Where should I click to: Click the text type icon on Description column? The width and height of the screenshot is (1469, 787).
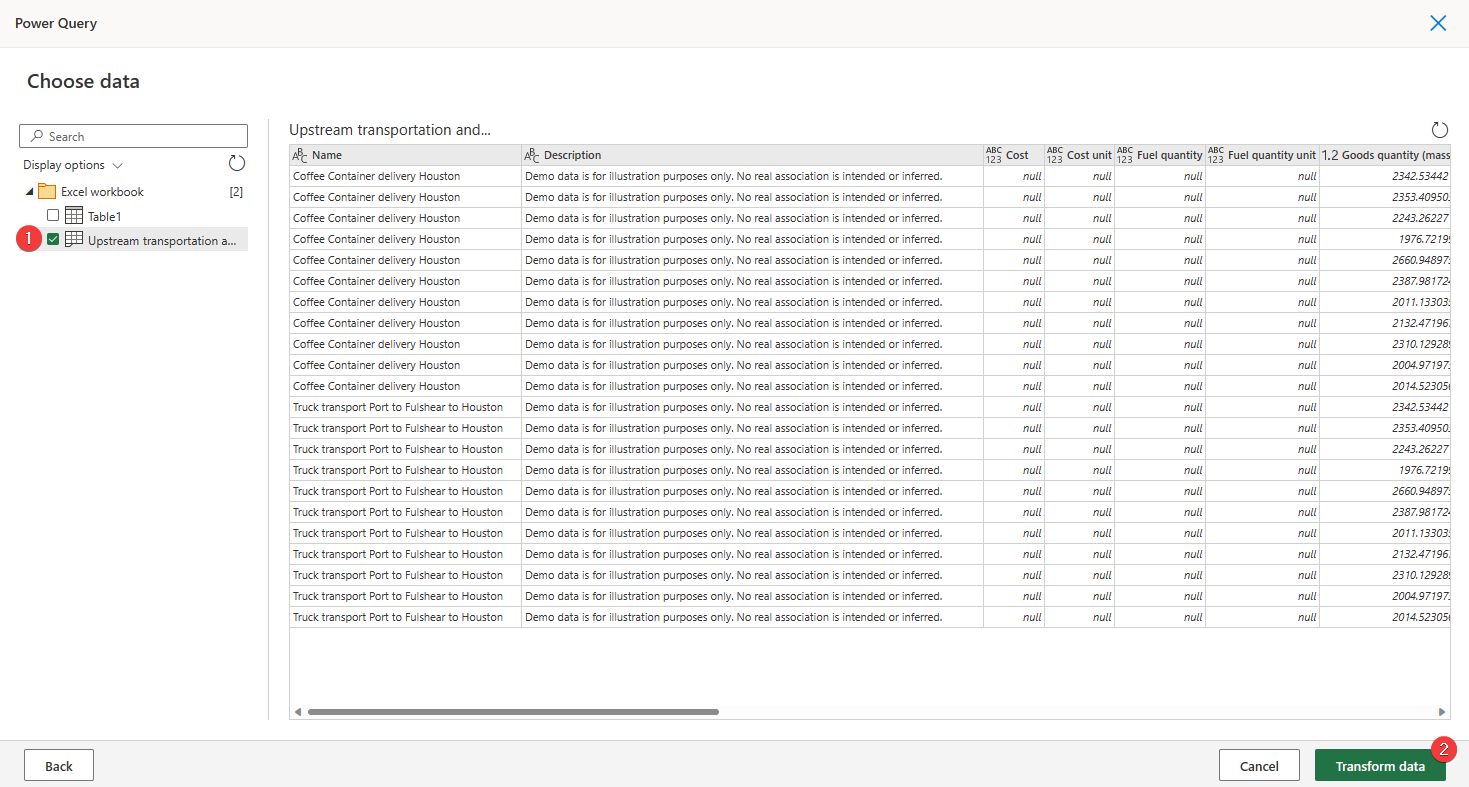(532, 155)
